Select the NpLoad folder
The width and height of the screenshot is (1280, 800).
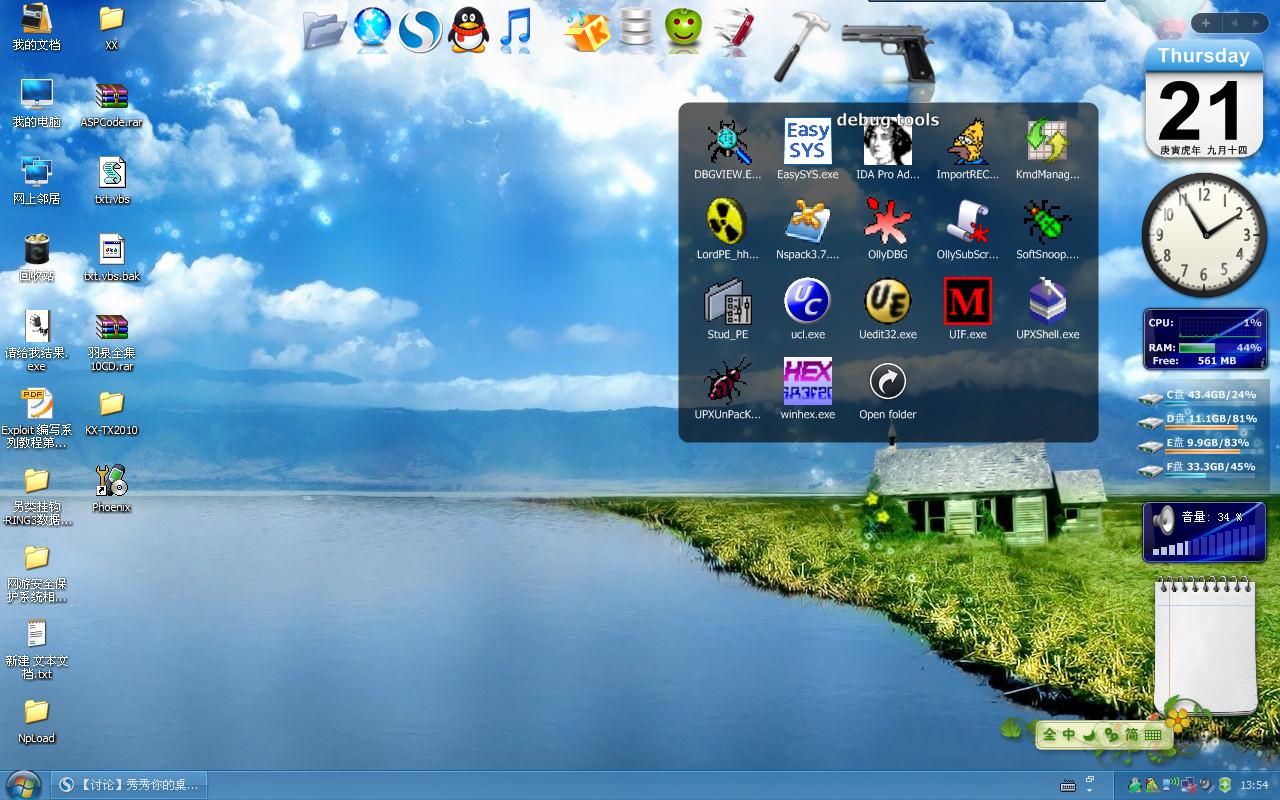[37, 720]
